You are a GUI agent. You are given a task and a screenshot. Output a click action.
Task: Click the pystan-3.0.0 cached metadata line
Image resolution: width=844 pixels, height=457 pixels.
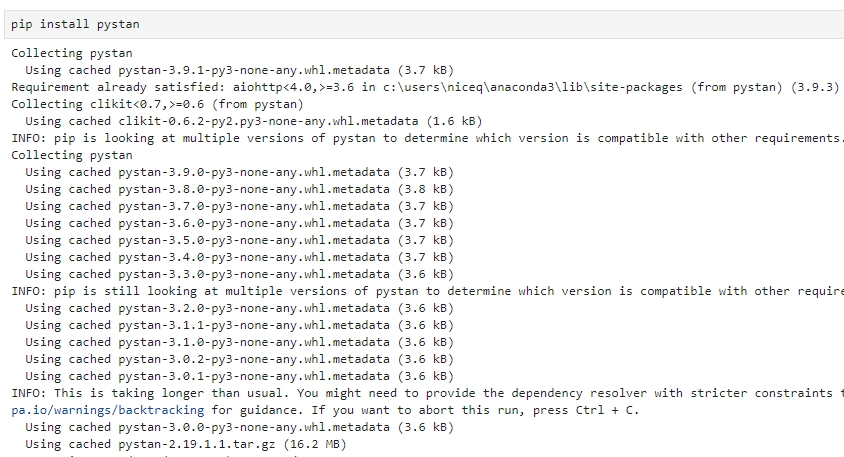240,427
